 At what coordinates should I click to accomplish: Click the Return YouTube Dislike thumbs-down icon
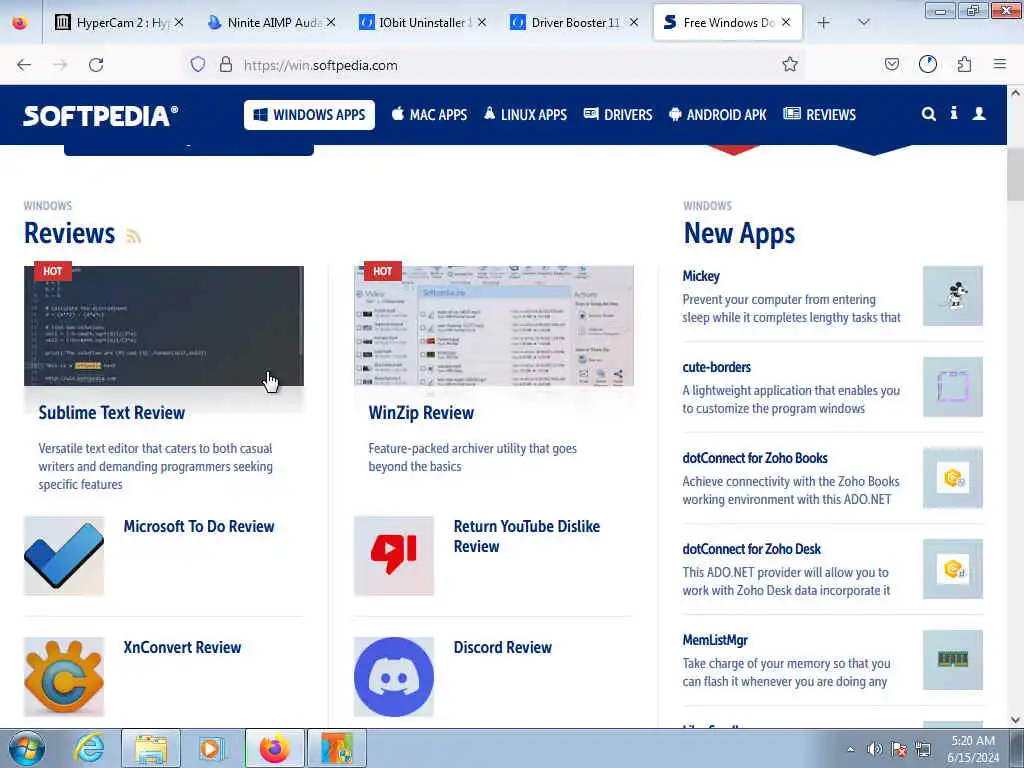pos(394,556)
